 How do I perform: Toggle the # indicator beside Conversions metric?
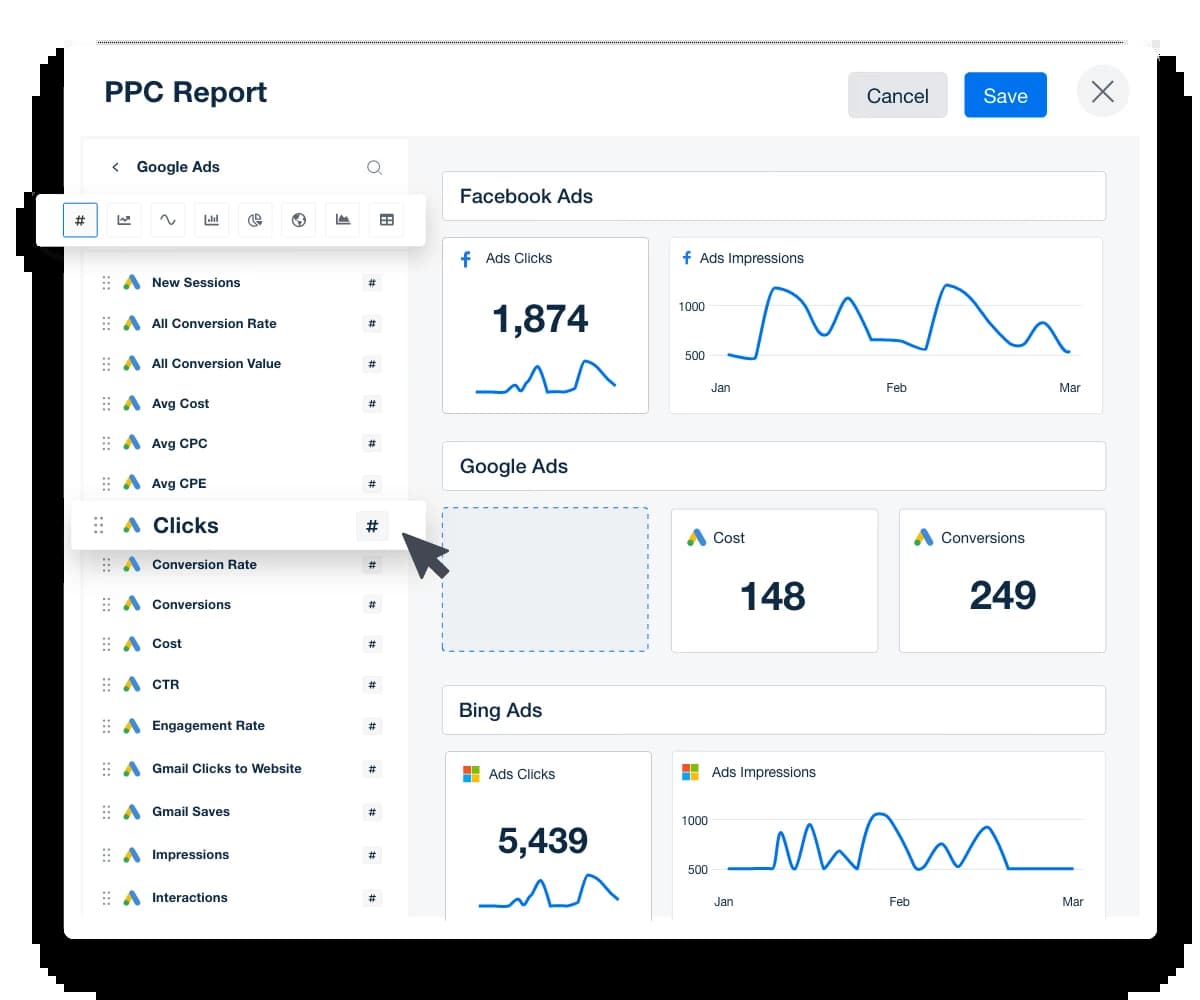point(372,604)
